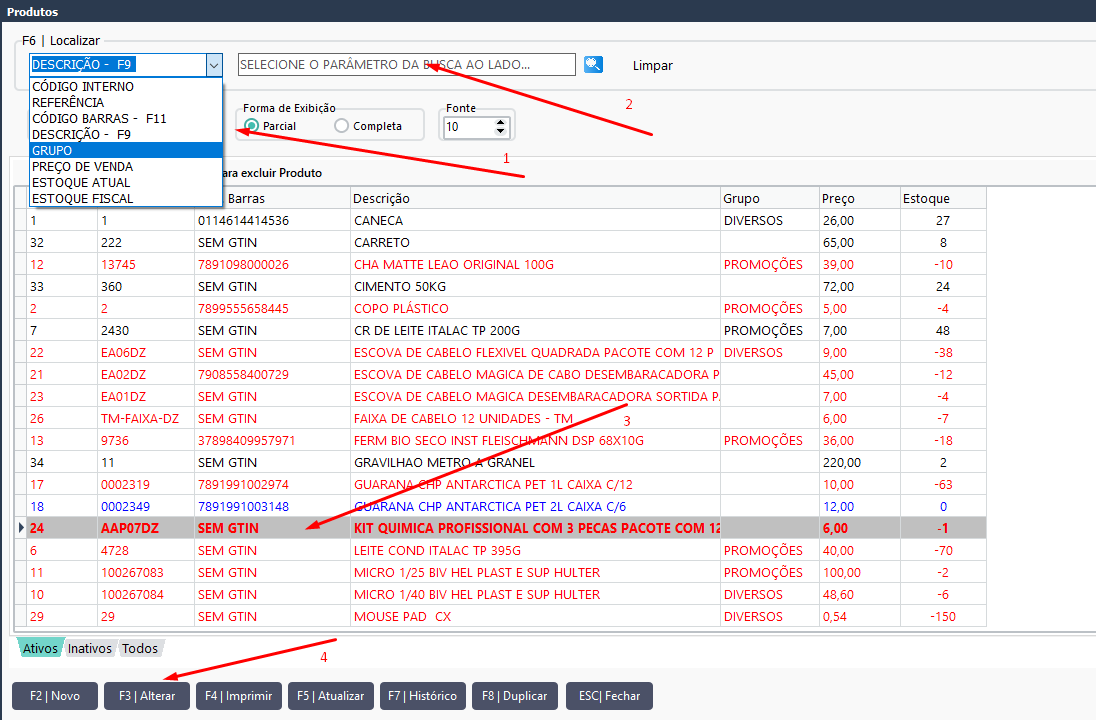Select CHA MATTE LEAO ORIGINAL 100G row
The image size is (1096, 720).
coord(500,264)
